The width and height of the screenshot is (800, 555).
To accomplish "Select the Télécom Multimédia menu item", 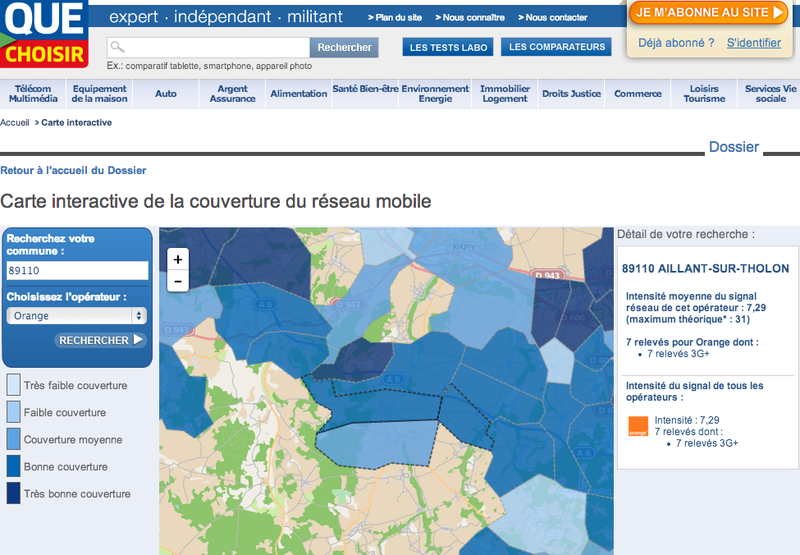I will [x=32, y=94].
